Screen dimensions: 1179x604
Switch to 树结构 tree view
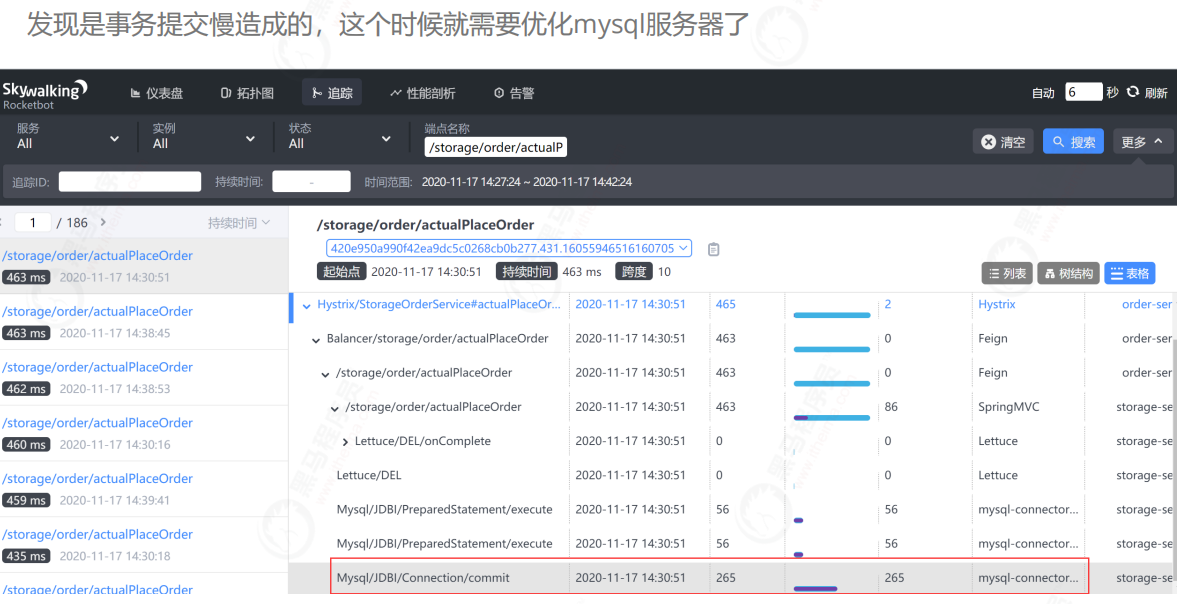1068,274
